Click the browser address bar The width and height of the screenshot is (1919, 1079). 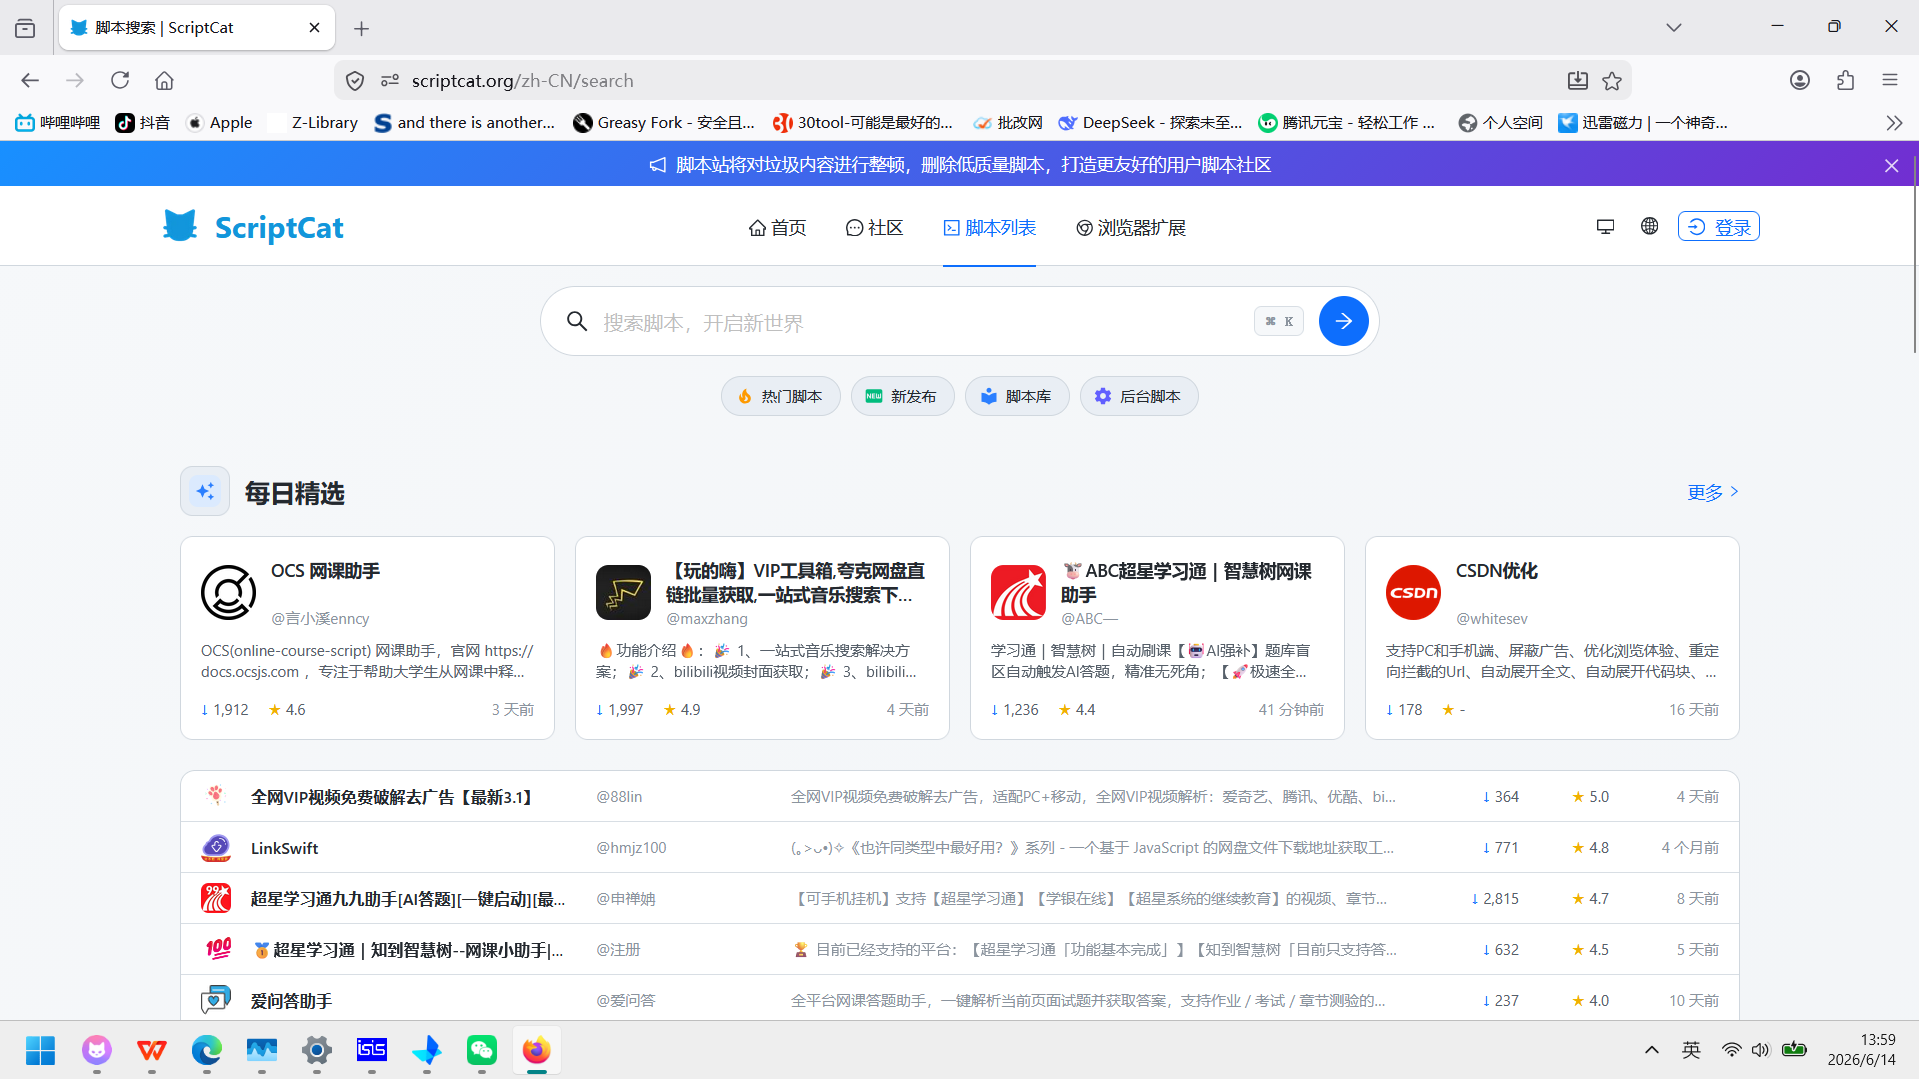980,81
